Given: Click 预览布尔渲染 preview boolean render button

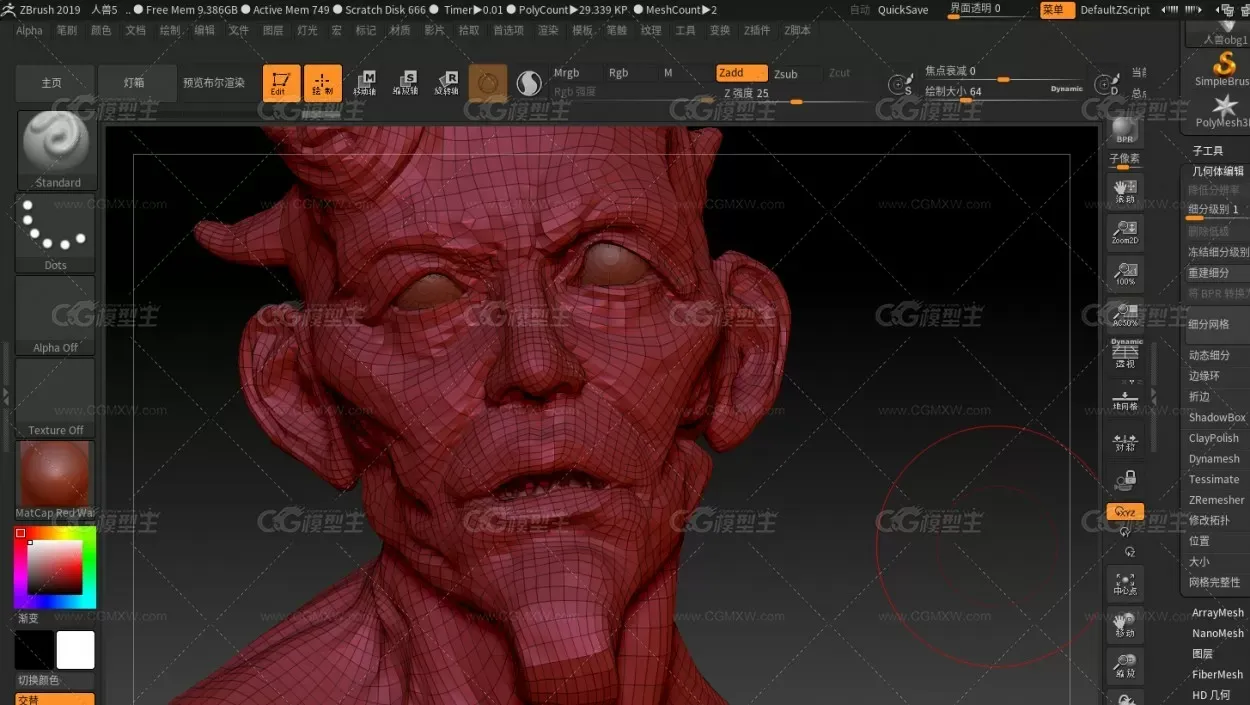Looking at the screenshot, I should coord(214,83).
